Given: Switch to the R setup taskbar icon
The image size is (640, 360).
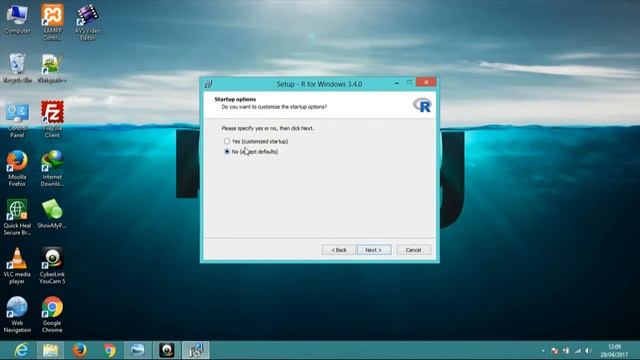Looking at the screenshot, I should click(x=196, y=350).
